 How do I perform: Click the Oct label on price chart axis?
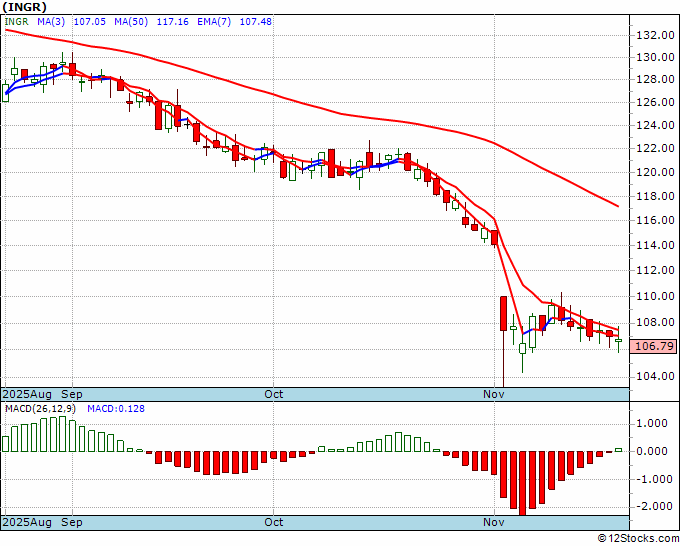(274, 394)
